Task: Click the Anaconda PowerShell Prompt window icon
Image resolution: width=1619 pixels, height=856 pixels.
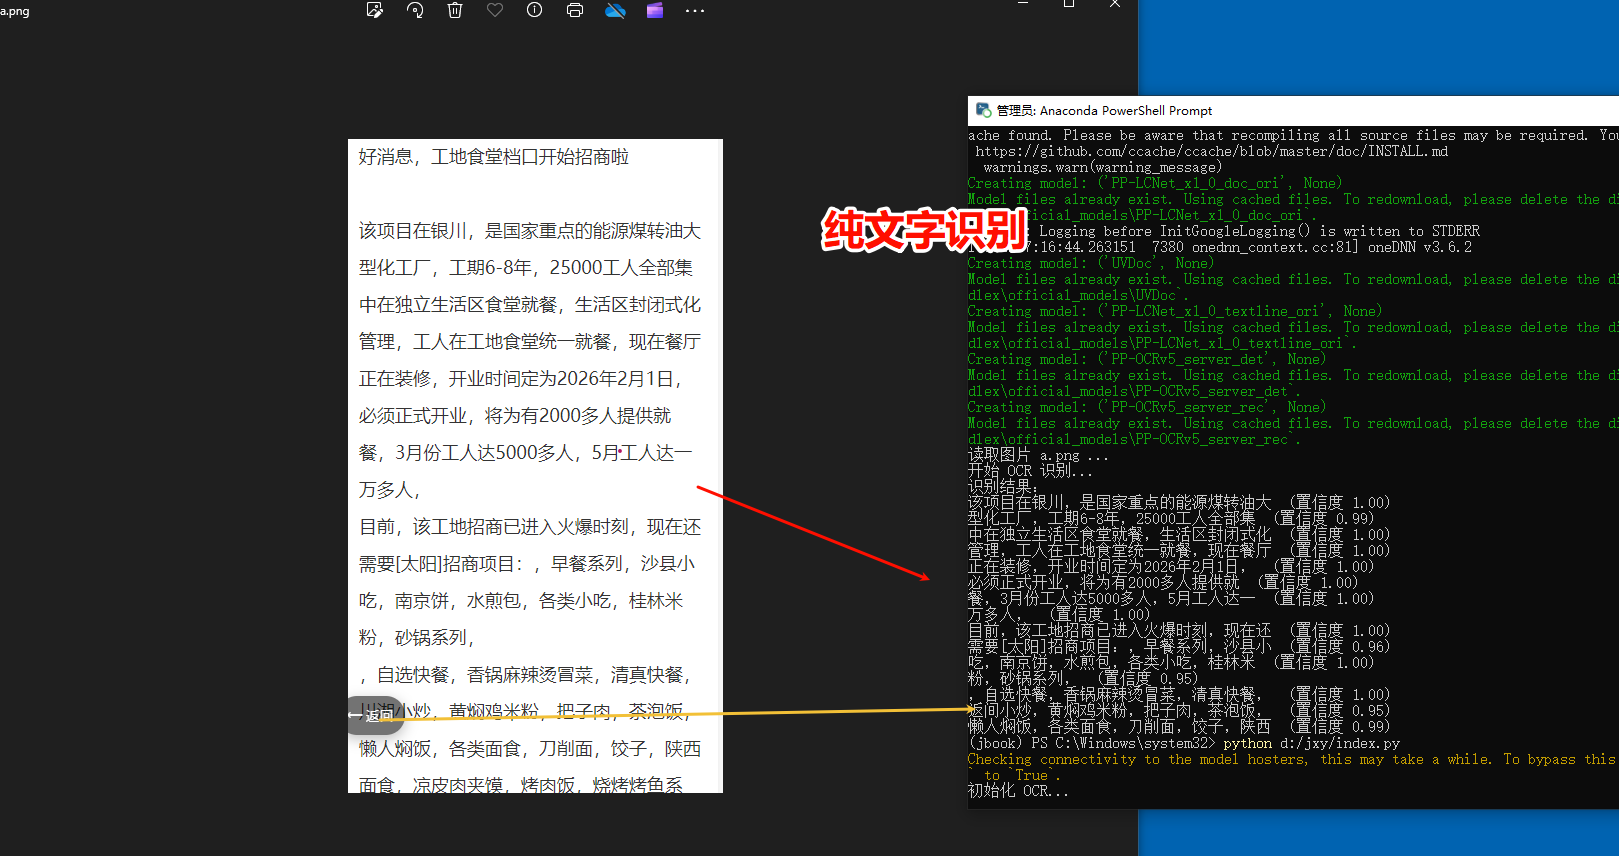Action: [x=983, y=110]
